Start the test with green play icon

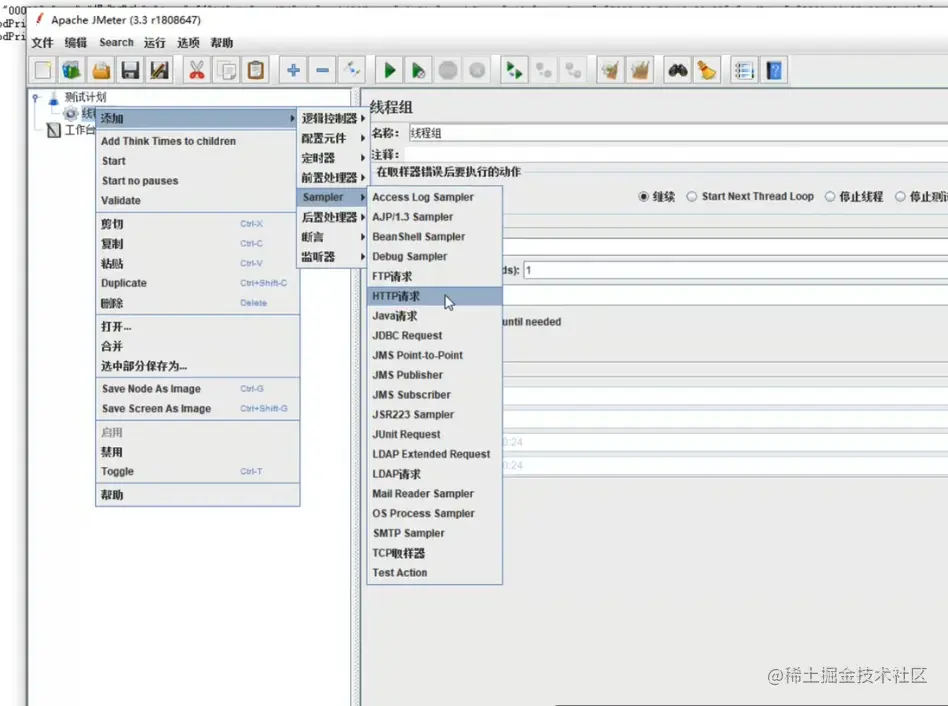click(389, 70)
